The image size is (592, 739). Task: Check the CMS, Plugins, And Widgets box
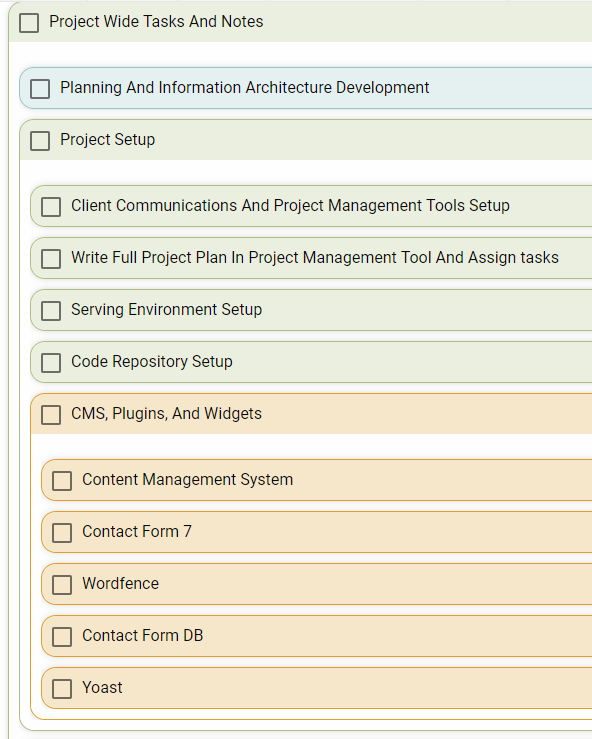point(51,415)
